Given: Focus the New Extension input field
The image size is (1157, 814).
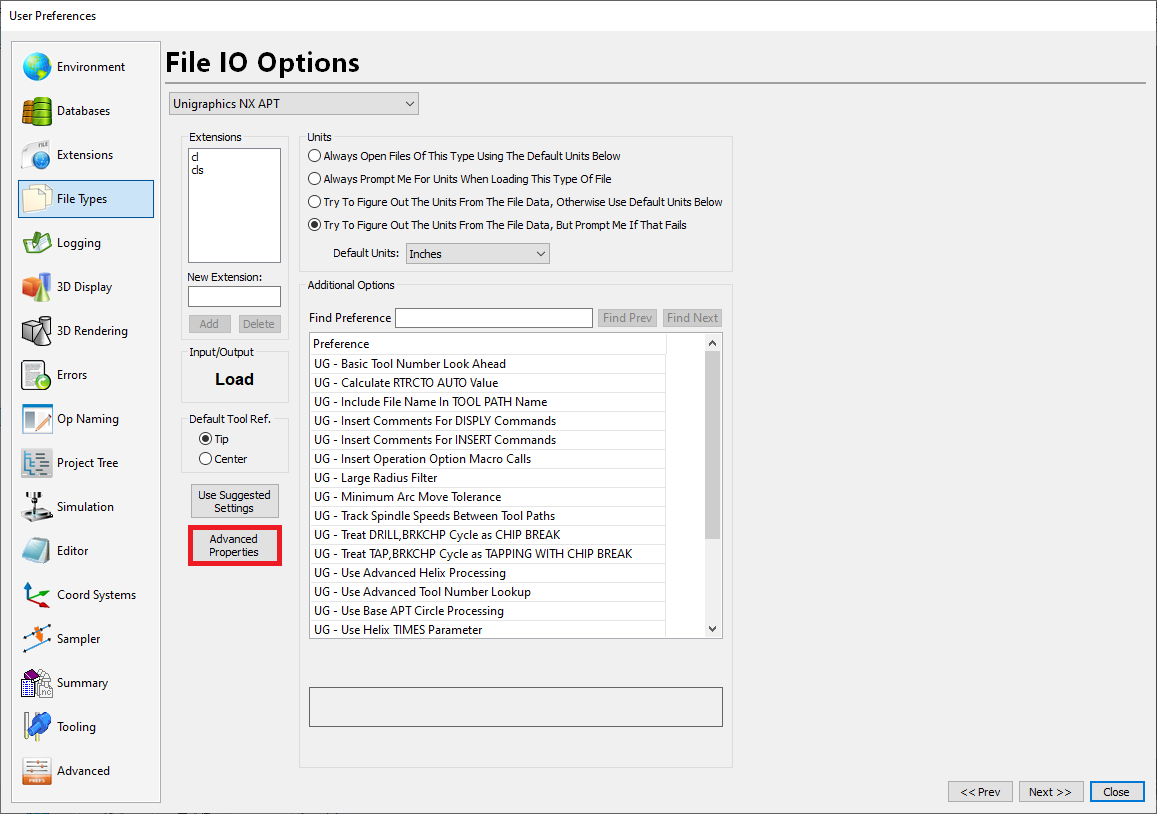Looking at the screenshot, I should (235, 296).
